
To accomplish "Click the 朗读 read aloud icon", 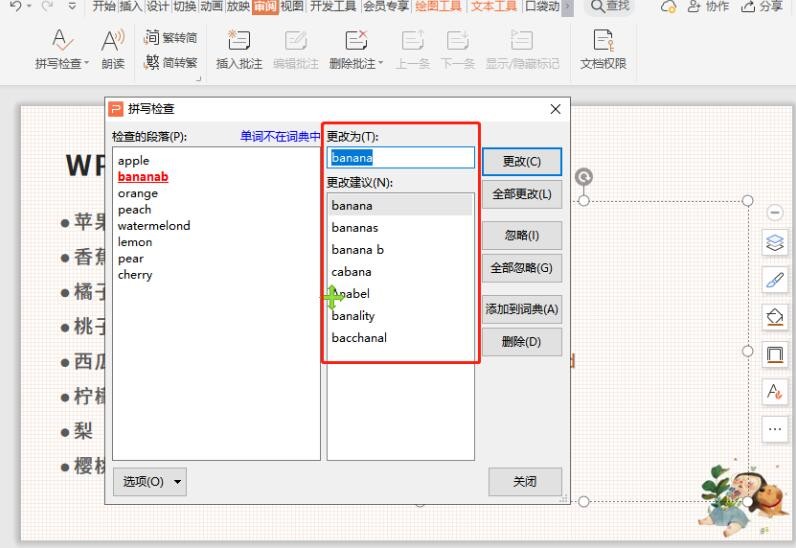I will click(x=113, y=41).
